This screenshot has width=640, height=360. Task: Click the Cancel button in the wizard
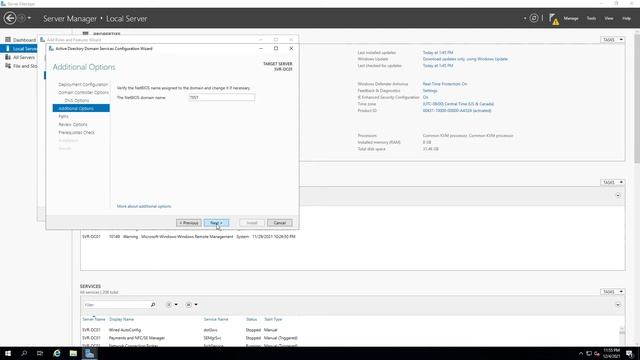point(280,223)
